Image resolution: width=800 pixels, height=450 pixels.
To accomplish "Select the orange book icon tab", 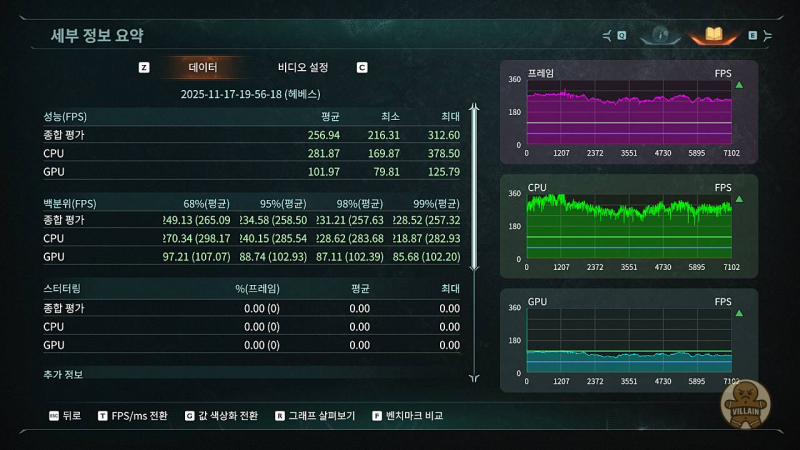I will 713,36.
